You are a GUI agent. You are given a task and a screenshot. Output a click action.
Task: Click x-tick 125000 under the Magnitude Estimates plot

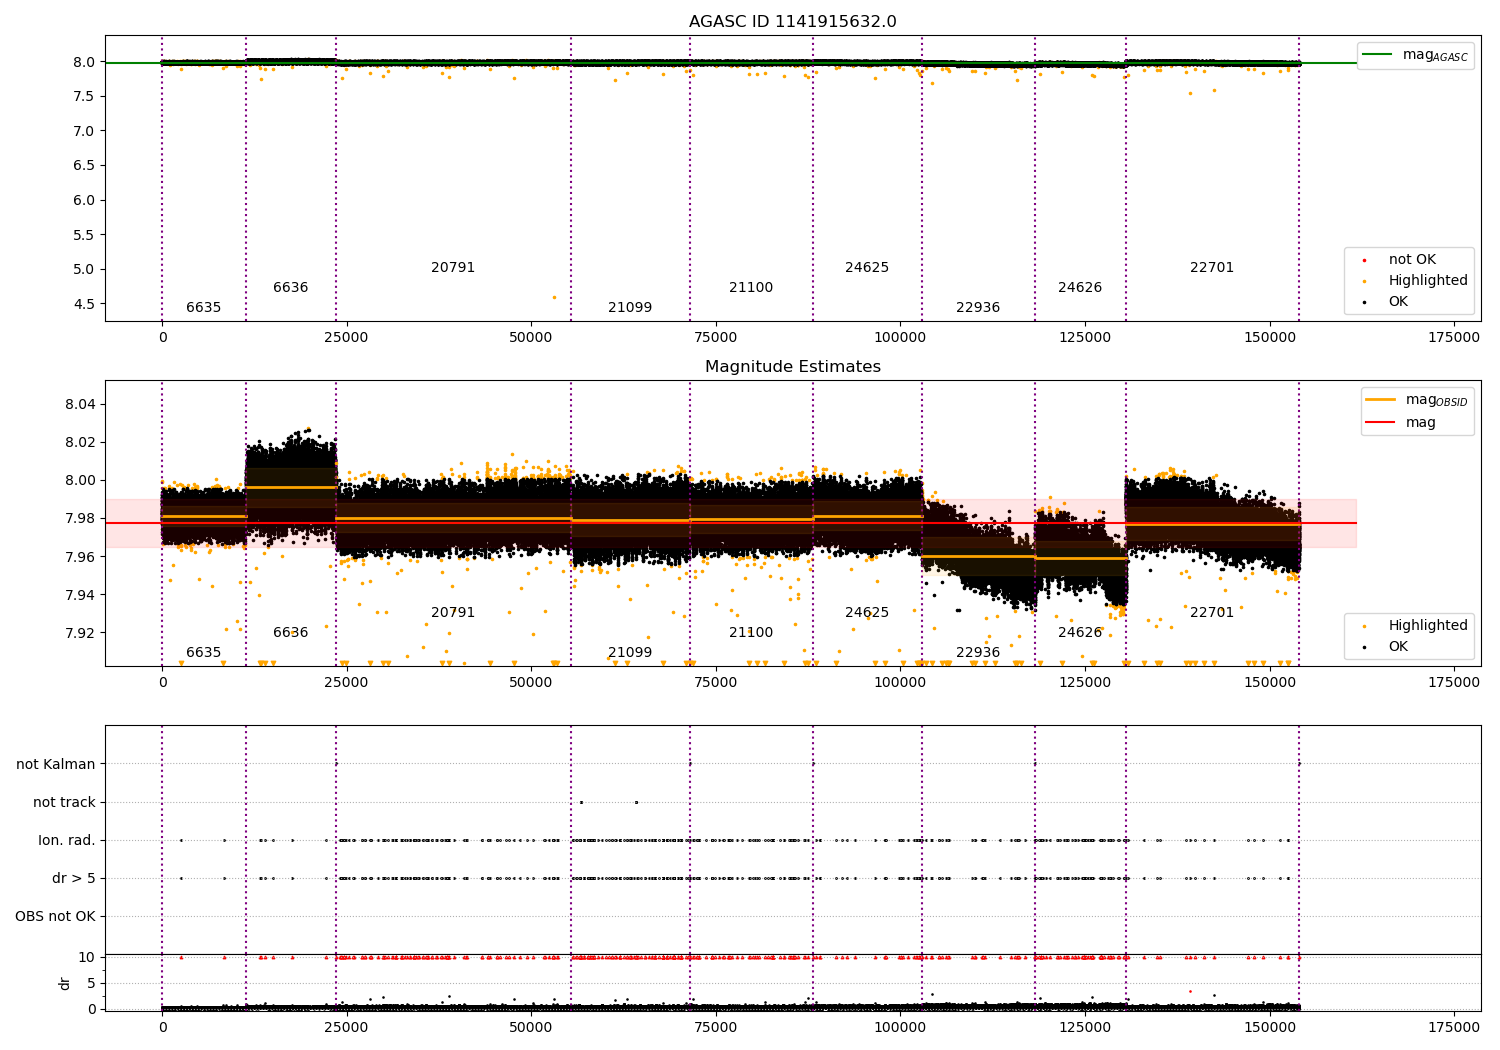coord(1085,683)
